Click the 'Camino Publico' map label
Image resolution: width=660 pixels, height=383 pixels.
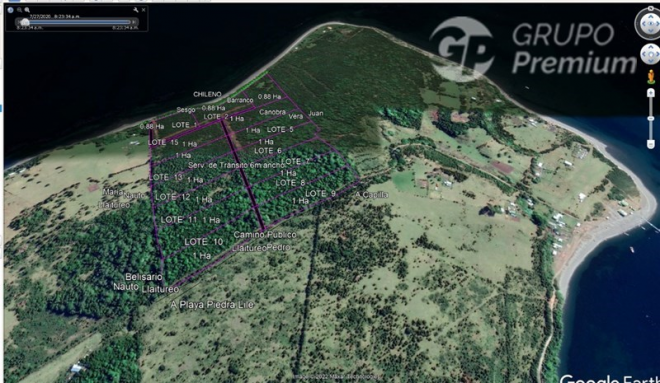coord(265,234)
